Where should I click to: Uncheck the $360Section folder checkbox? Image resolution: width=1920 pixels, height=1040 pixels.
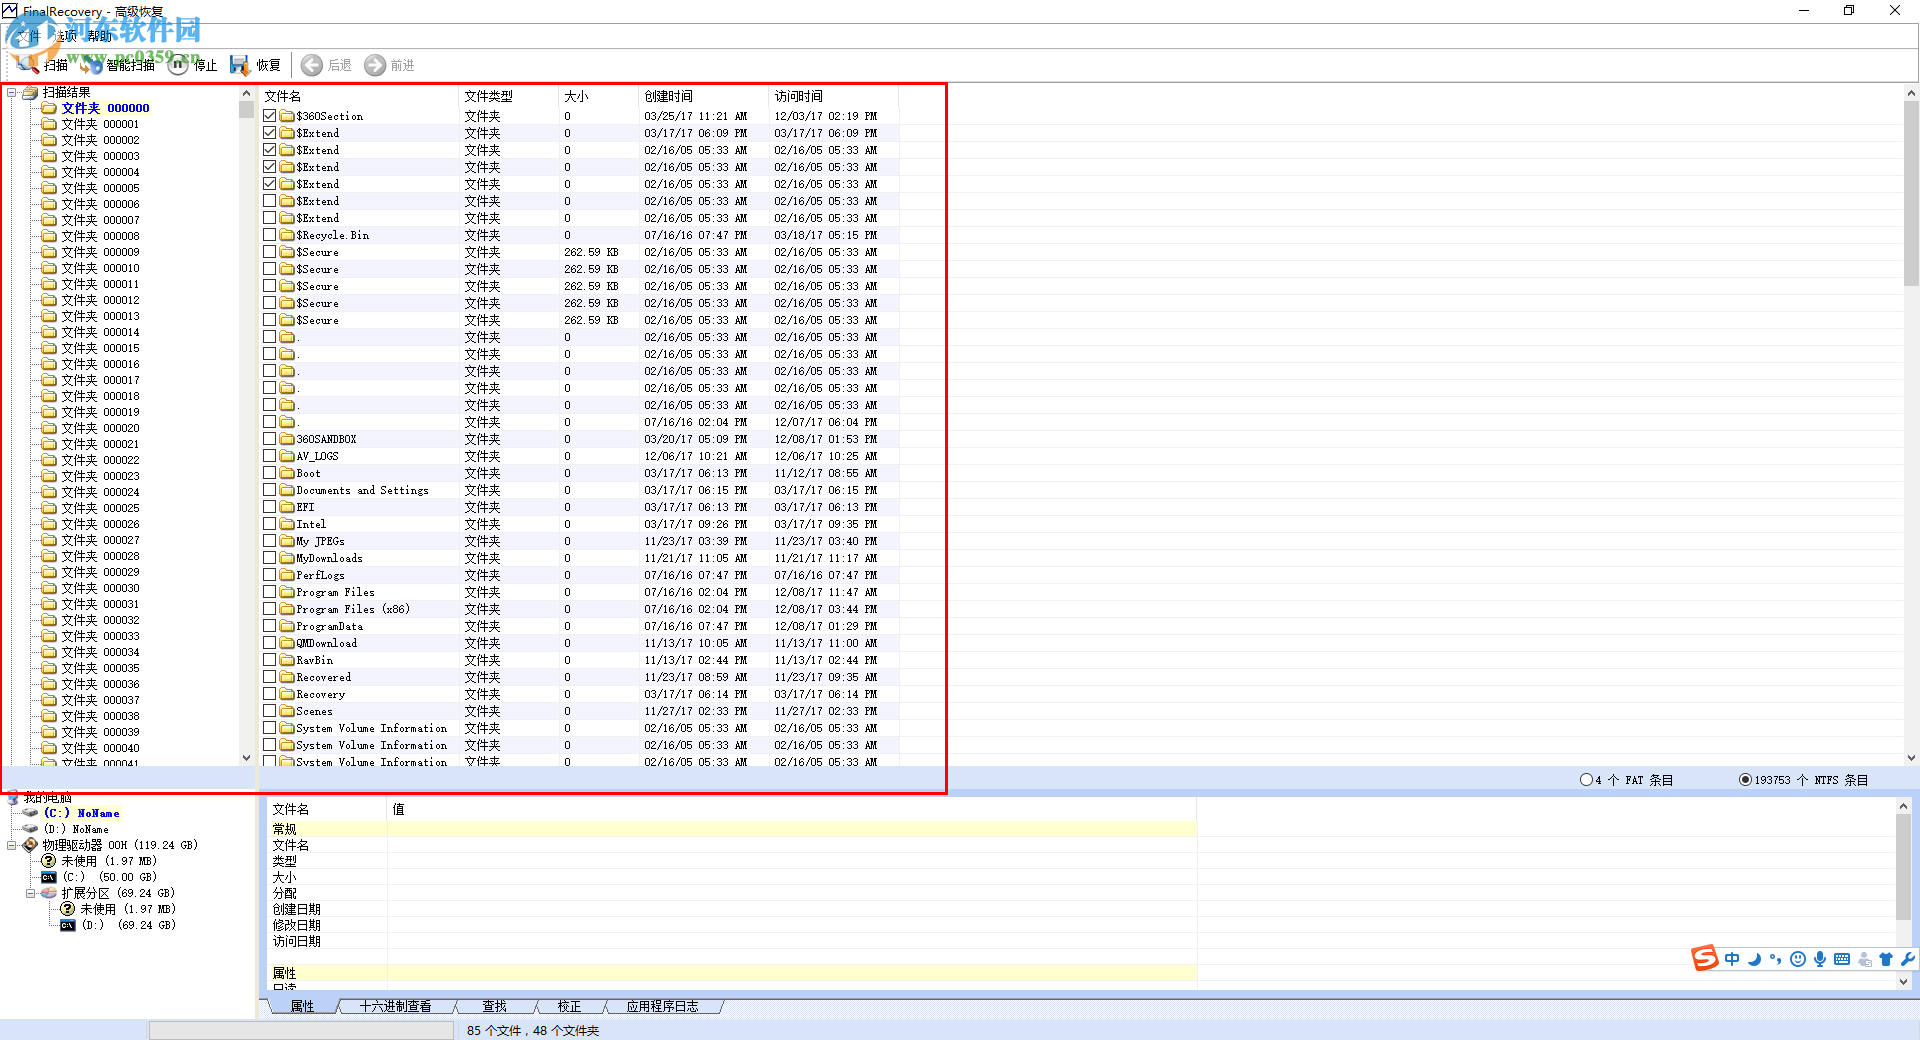tap(270, 114)
